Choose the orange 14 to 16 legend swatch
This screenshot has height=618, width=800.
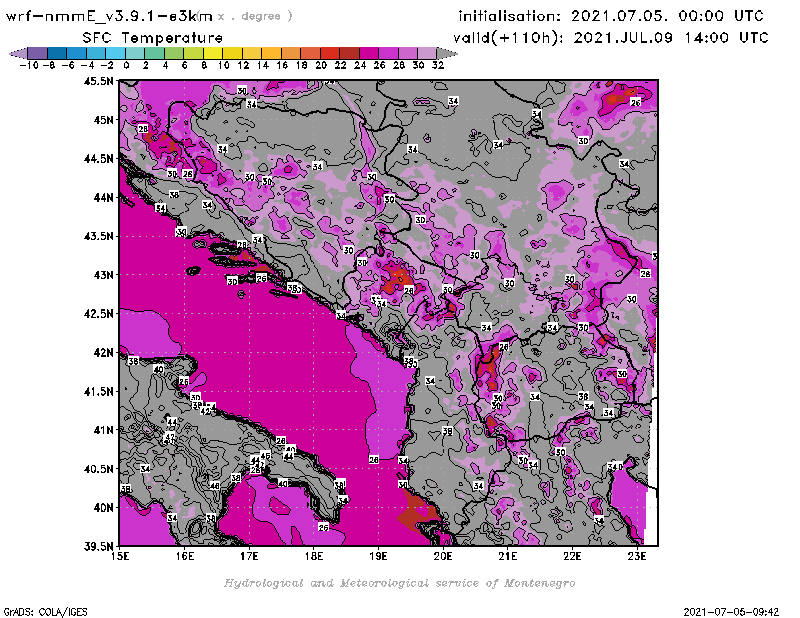point(271,53)
